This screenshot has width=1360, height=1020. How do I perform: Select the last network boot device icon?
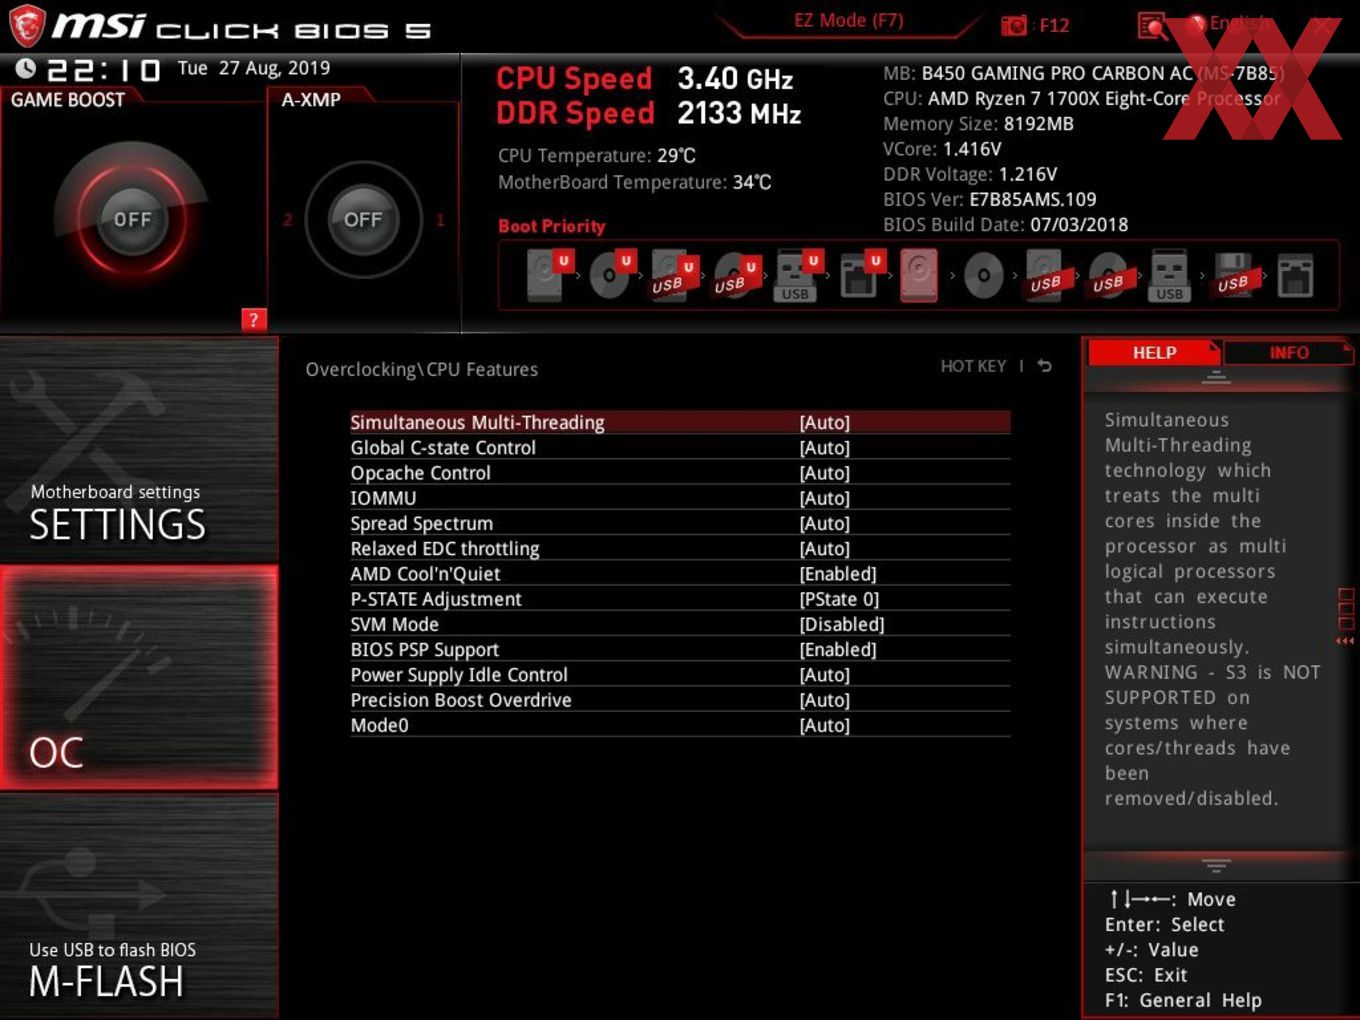[x=1295, y=275]
